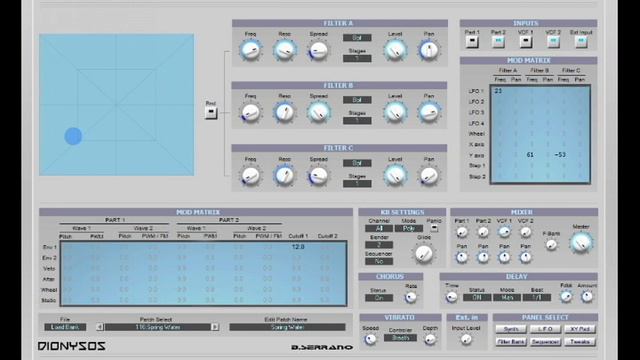Open the KB Settings Channel selector
The height and width of the screenshot is (360, 640).
pos(379,229)
